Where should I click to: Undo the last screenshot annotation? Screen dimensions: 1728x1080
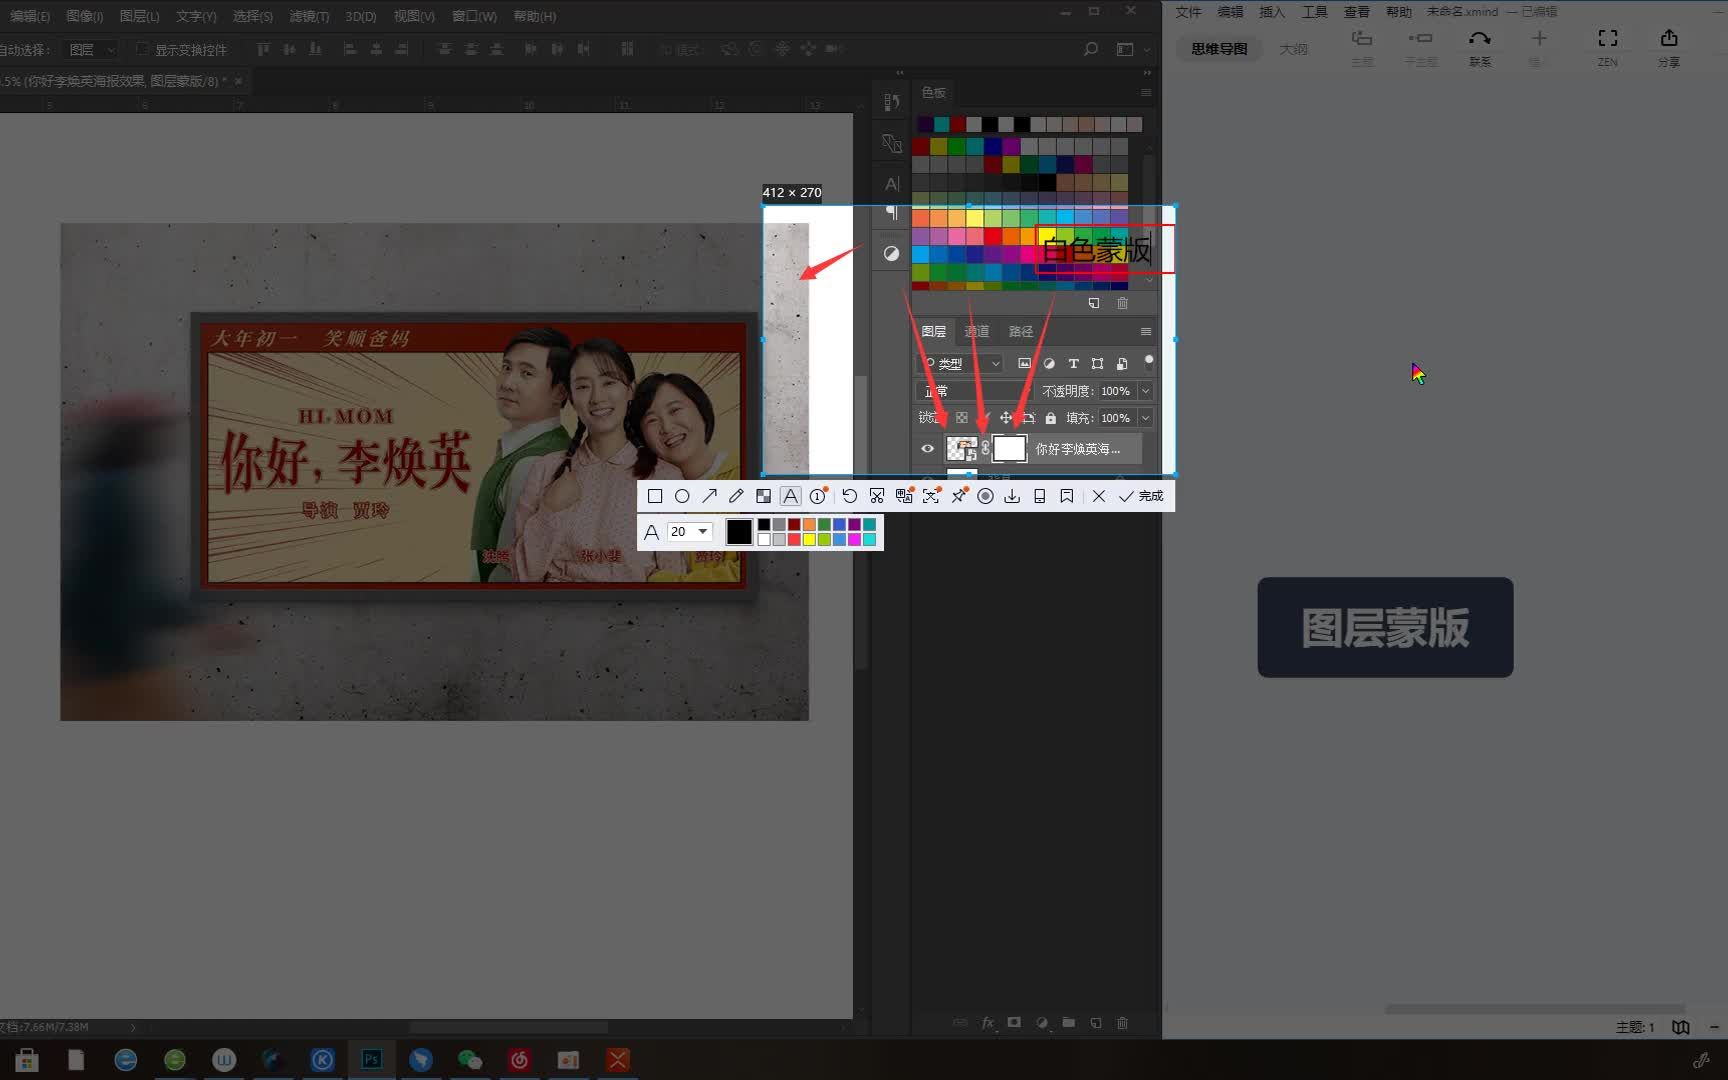tap(849, 496)
